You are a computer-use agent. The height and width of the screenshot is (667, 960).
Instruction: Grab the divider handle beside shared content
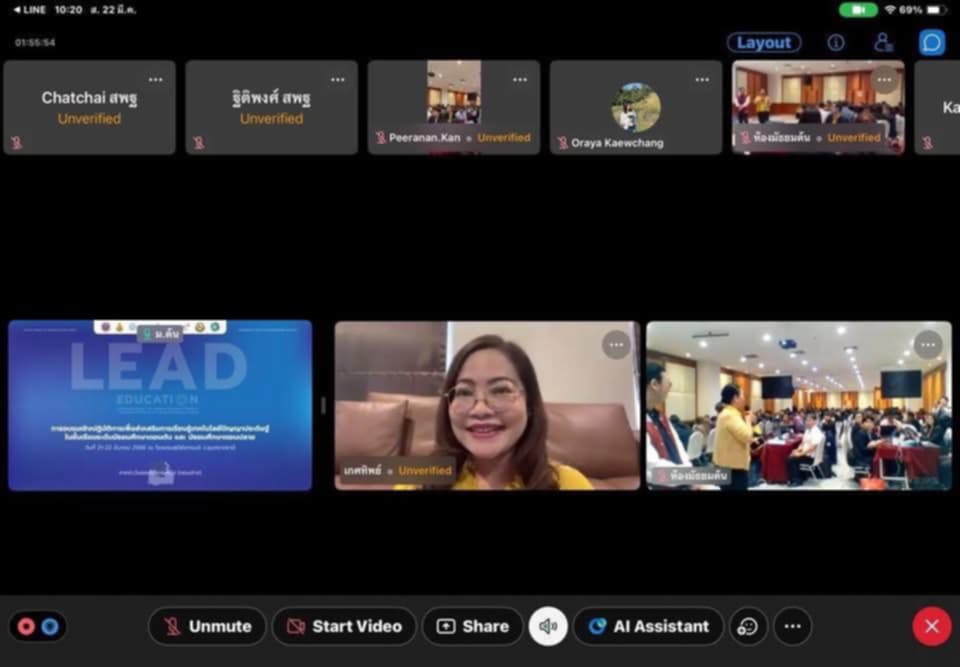(323, 405)
